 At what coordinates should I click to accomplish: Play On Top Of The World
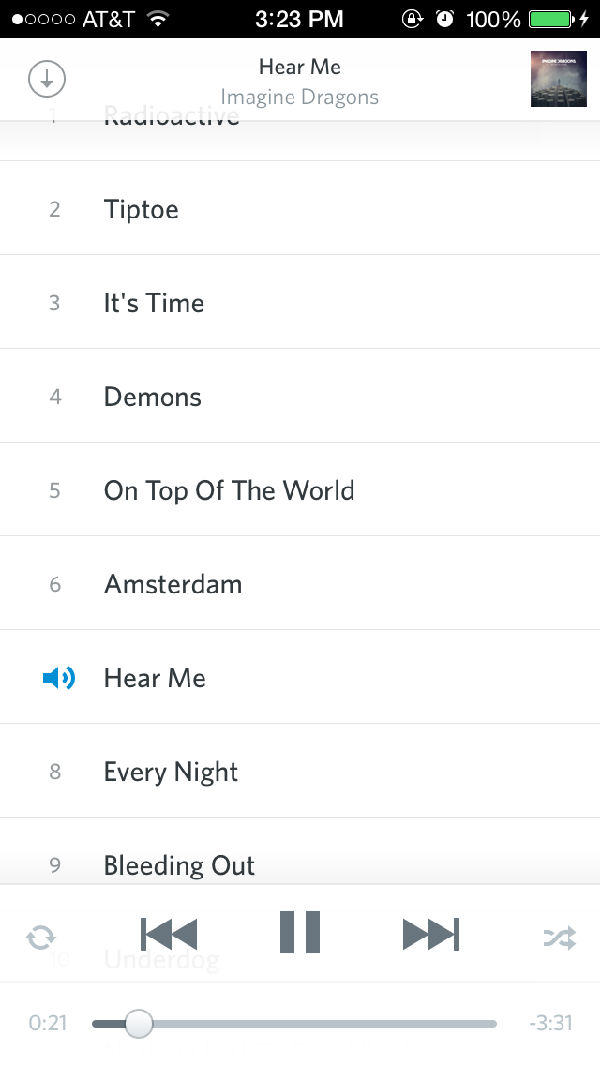point(229,491)
